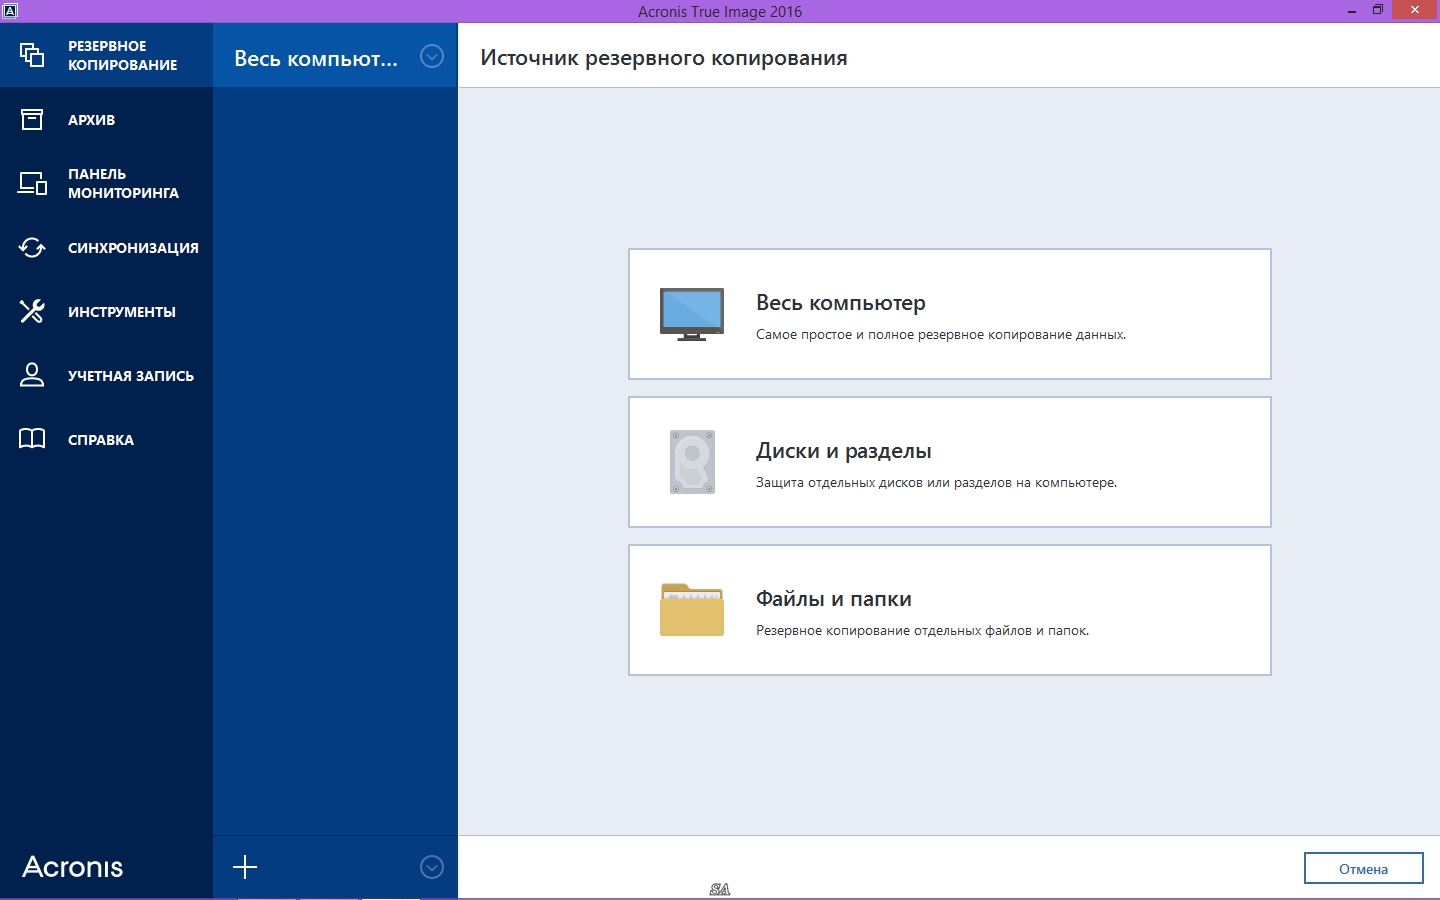1440x900 pixels.
Task: Click the hard disk drive icon
Action: [692, 462]
